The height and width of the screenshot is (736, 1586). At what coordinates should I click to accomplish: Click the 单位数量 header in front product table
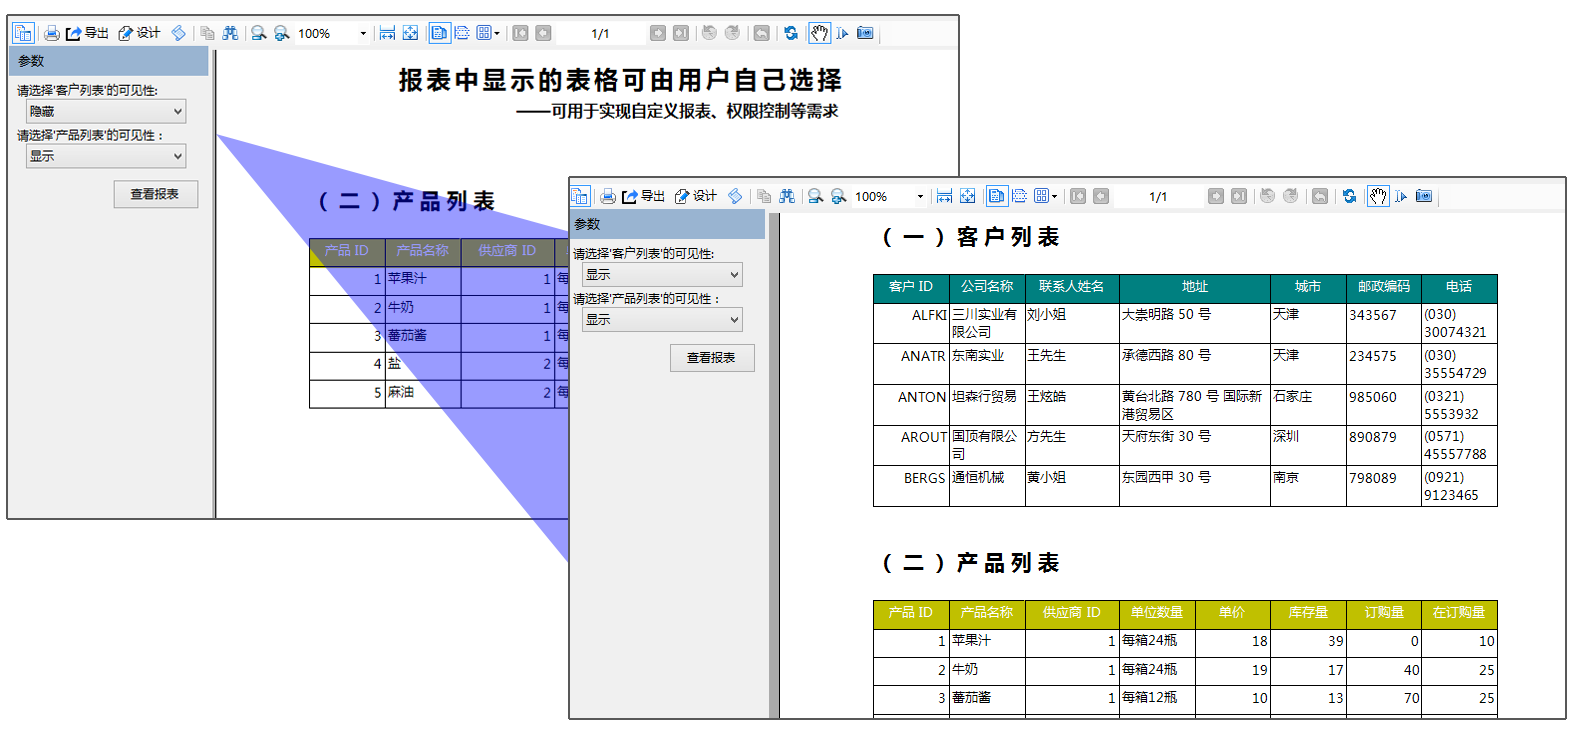[1157, 613]
